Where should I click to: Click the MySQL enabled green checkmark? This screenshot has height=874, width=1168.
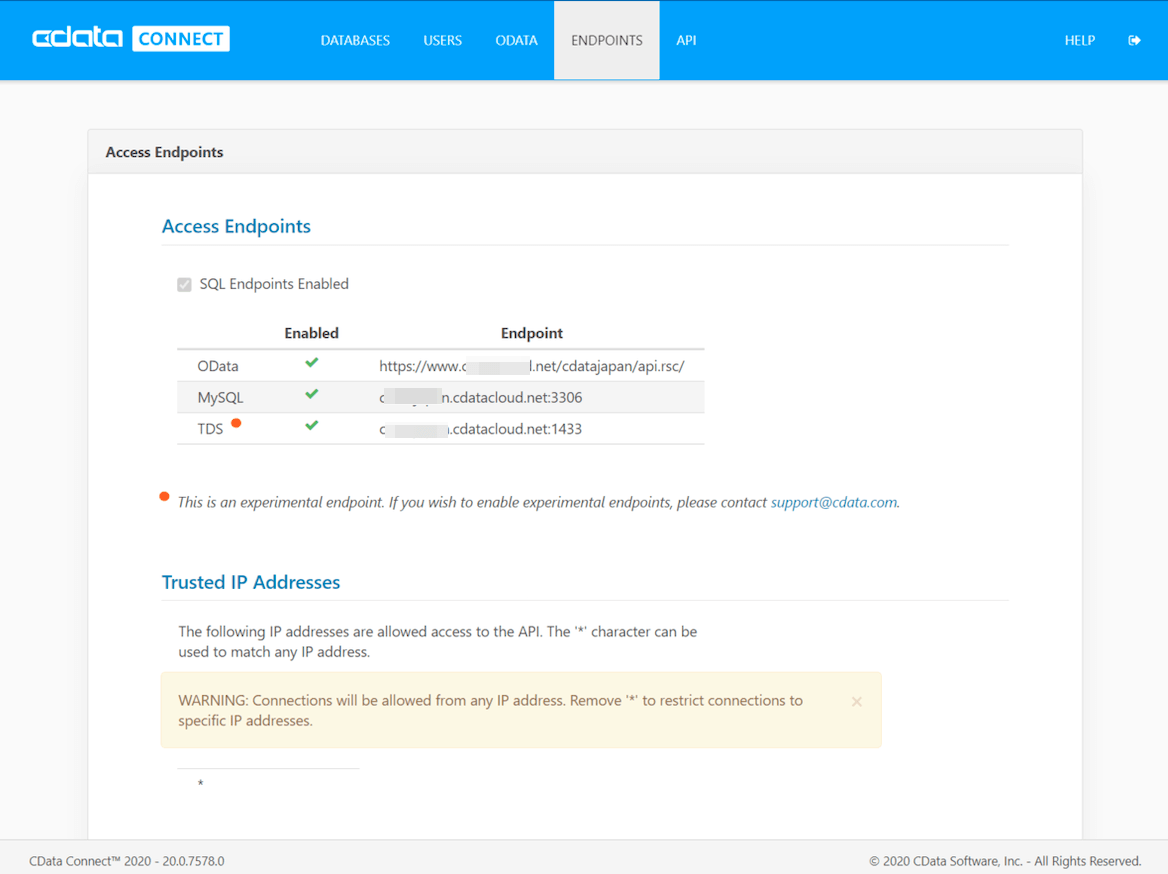[x=311, y=394]
